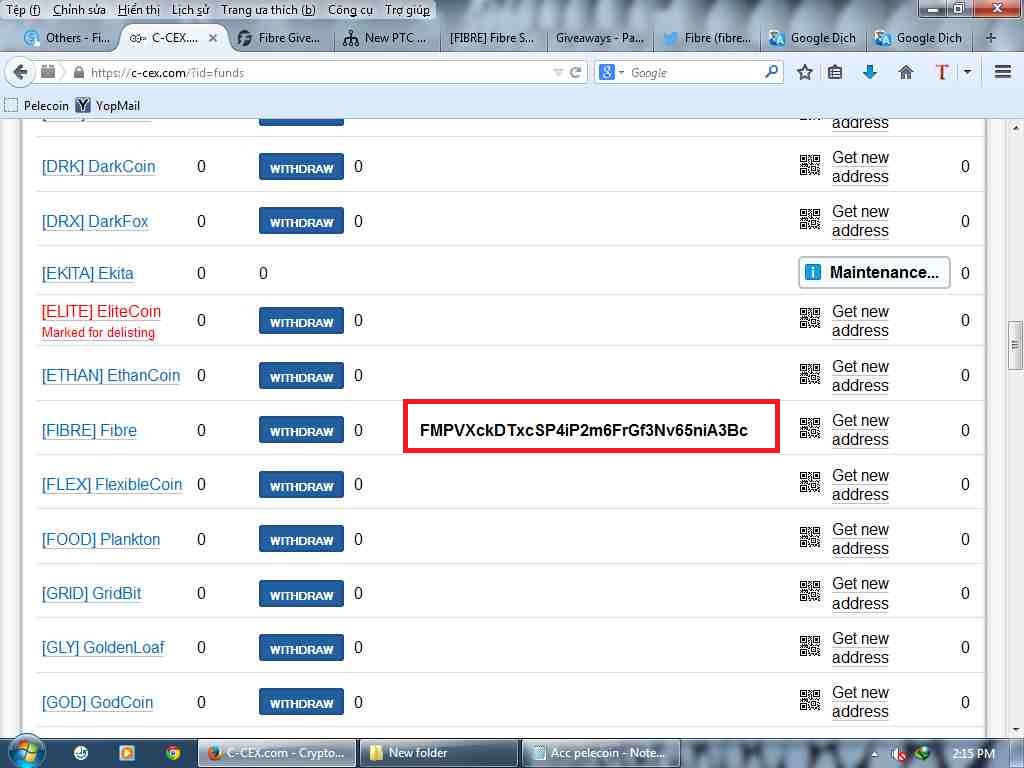
Task: Open the Chỉnh sửa menu
Action: coord(79,10)
